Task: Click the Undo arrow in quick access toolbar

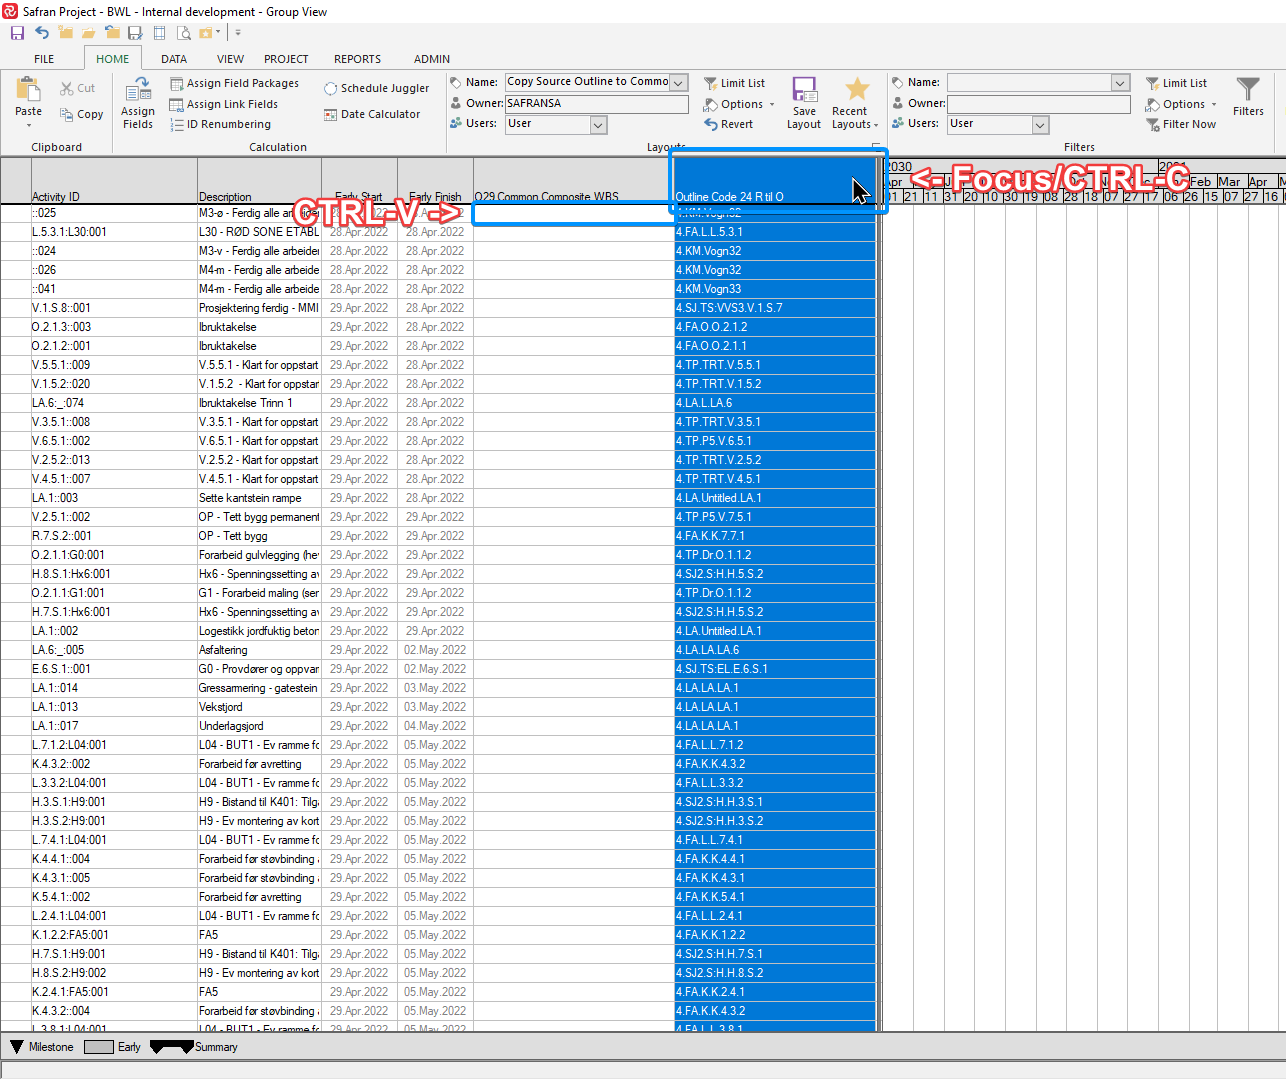Action: click(41, 33)
